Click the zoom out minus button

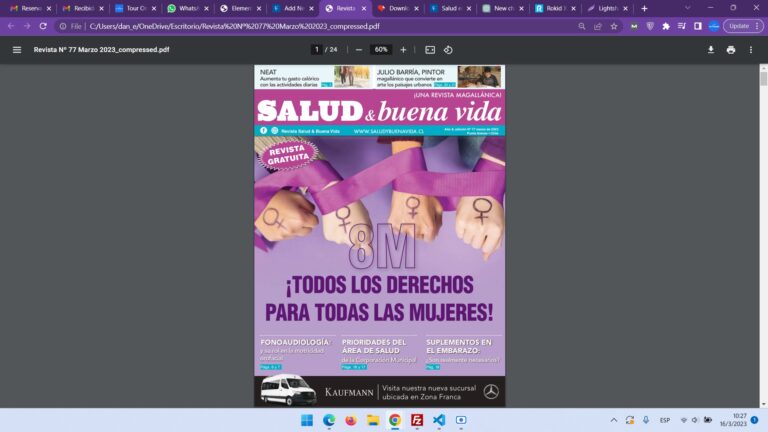click(x=358, y=49)
